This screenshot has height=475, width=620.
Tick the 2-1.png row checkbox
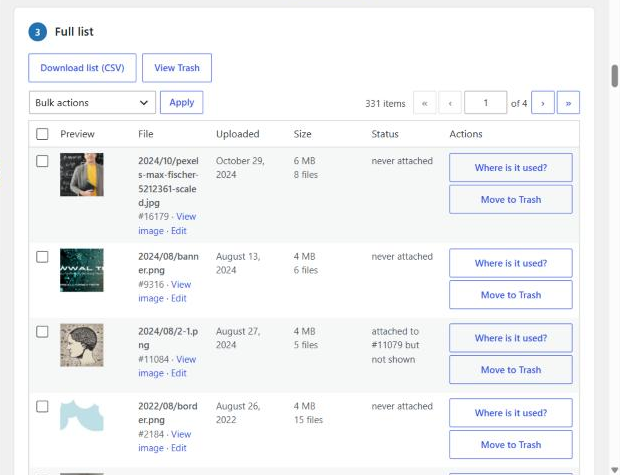42,332
